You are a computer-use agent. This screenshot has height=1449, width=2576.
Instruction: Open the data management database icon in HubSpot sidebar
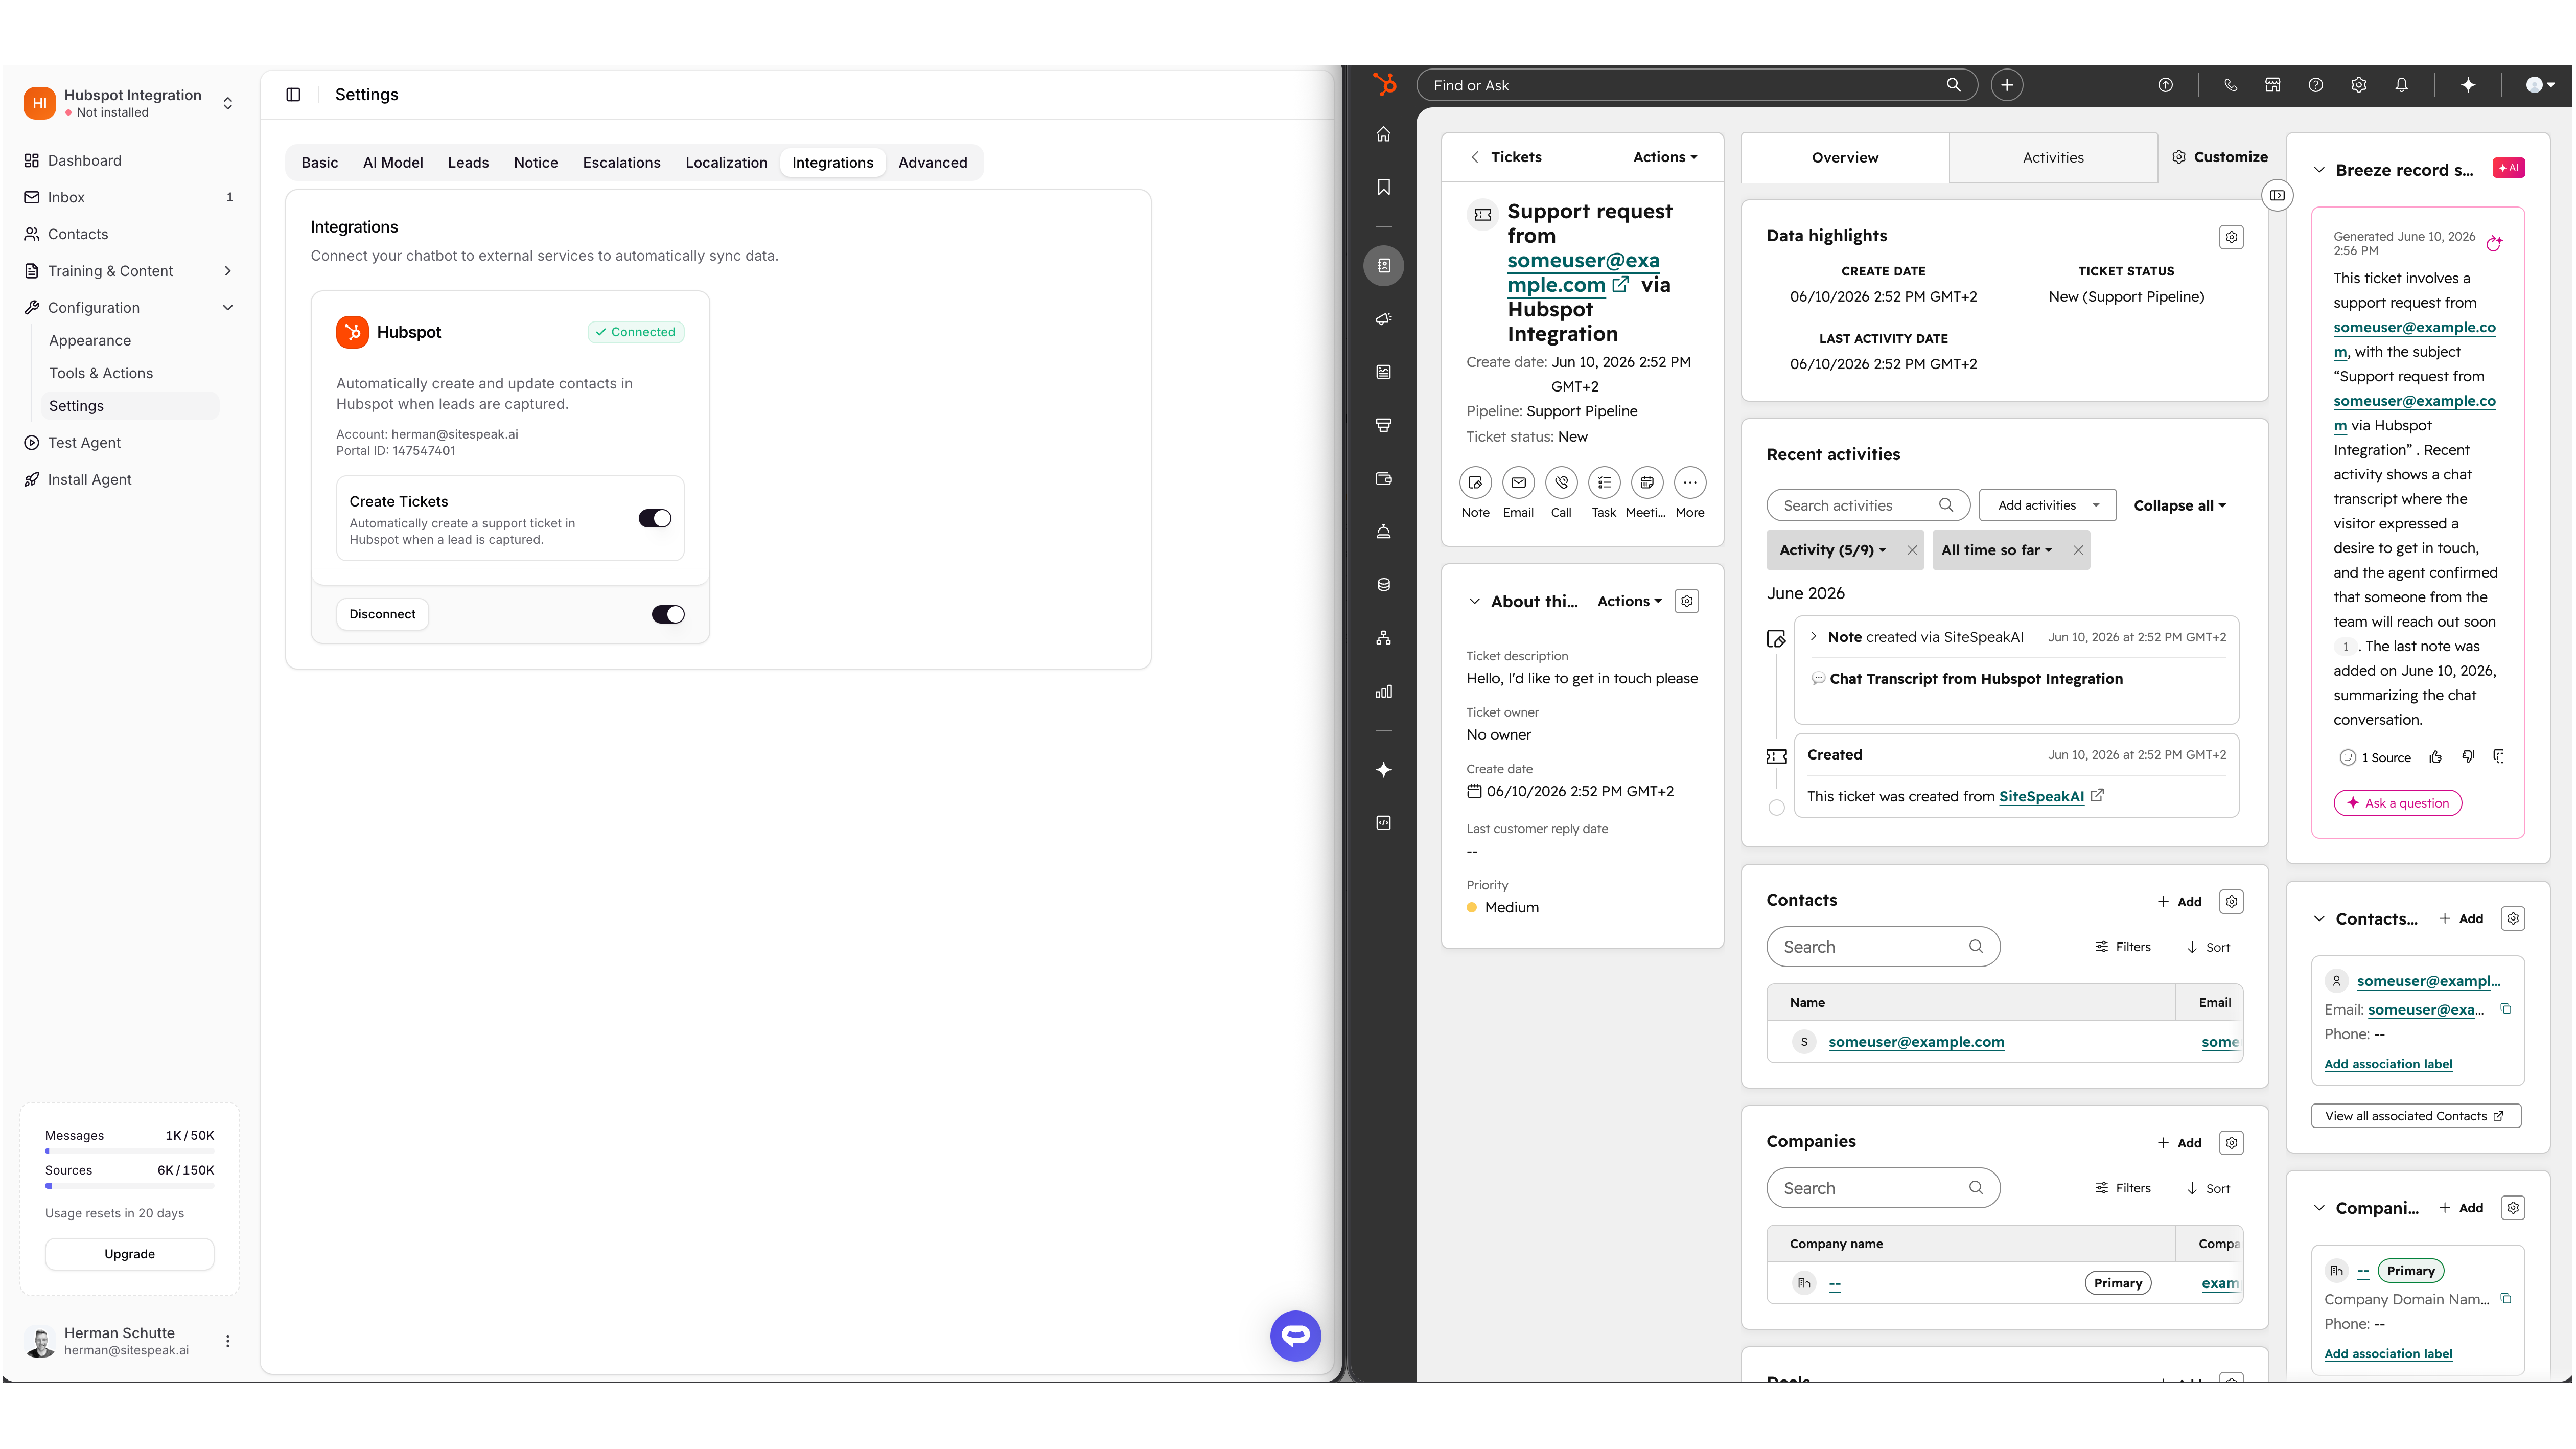click(1384, 585)
